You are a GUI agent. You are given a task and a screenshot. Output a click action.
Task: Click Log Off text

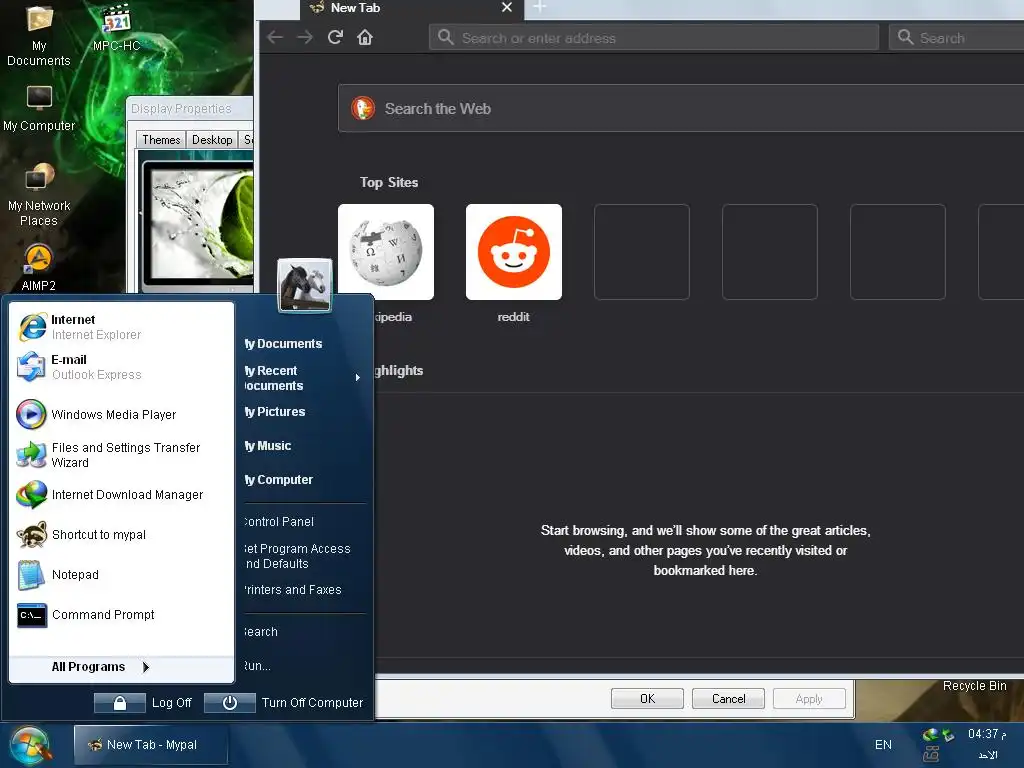click(172, 703)
